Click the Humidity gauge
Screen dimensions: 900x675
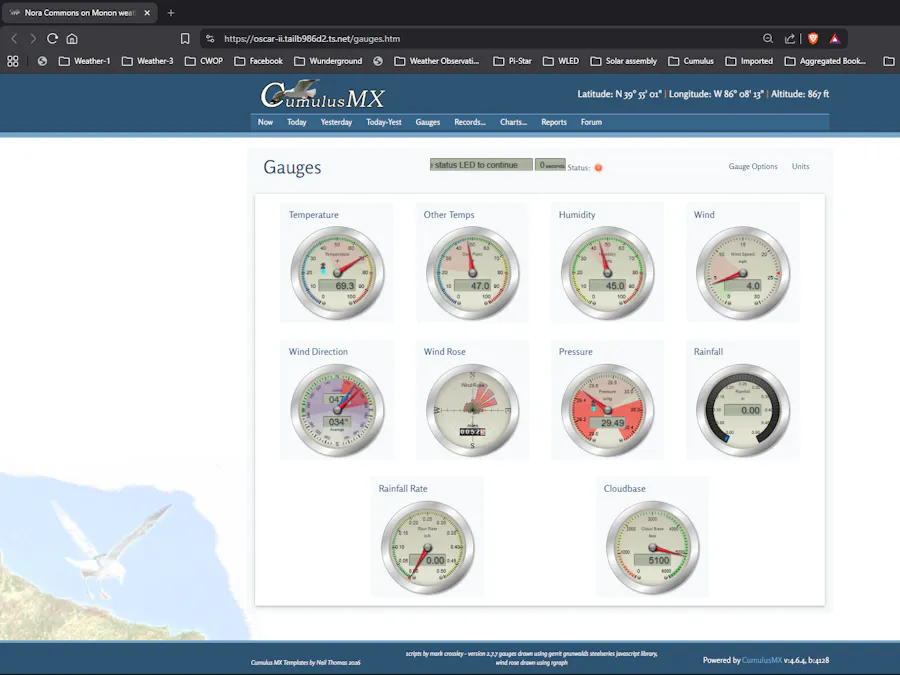[607, 270]
